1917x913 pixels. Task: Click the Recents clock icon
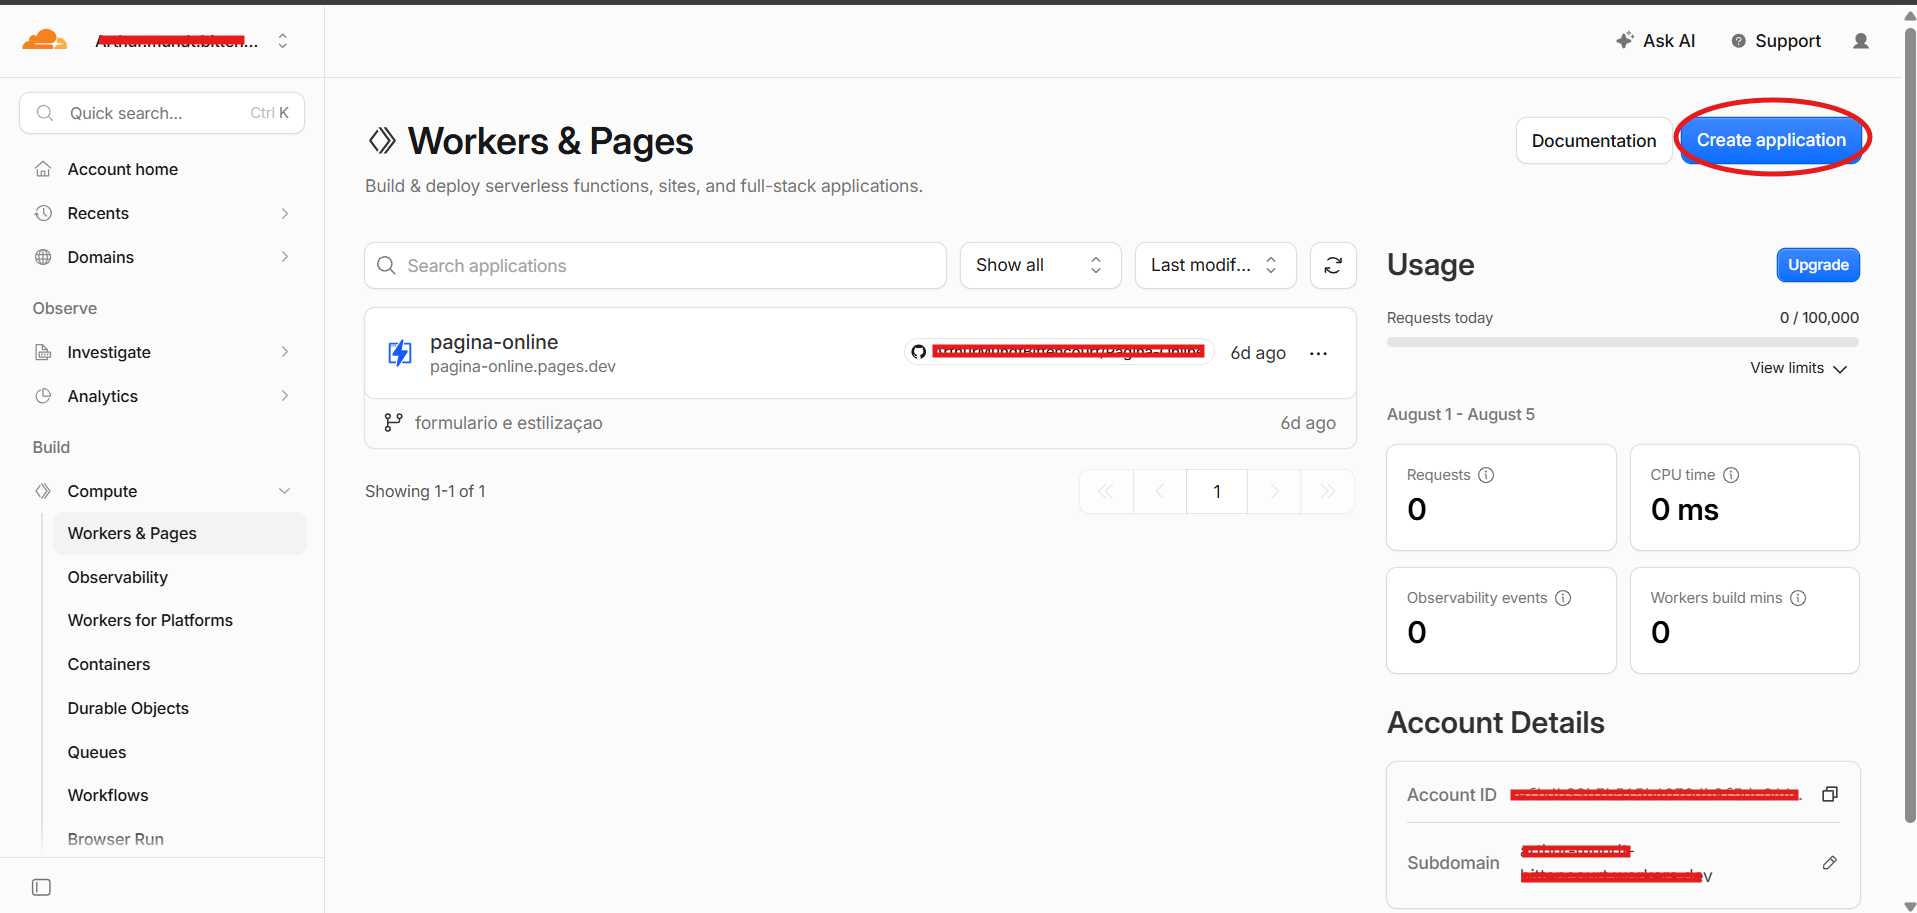[43, 213]
